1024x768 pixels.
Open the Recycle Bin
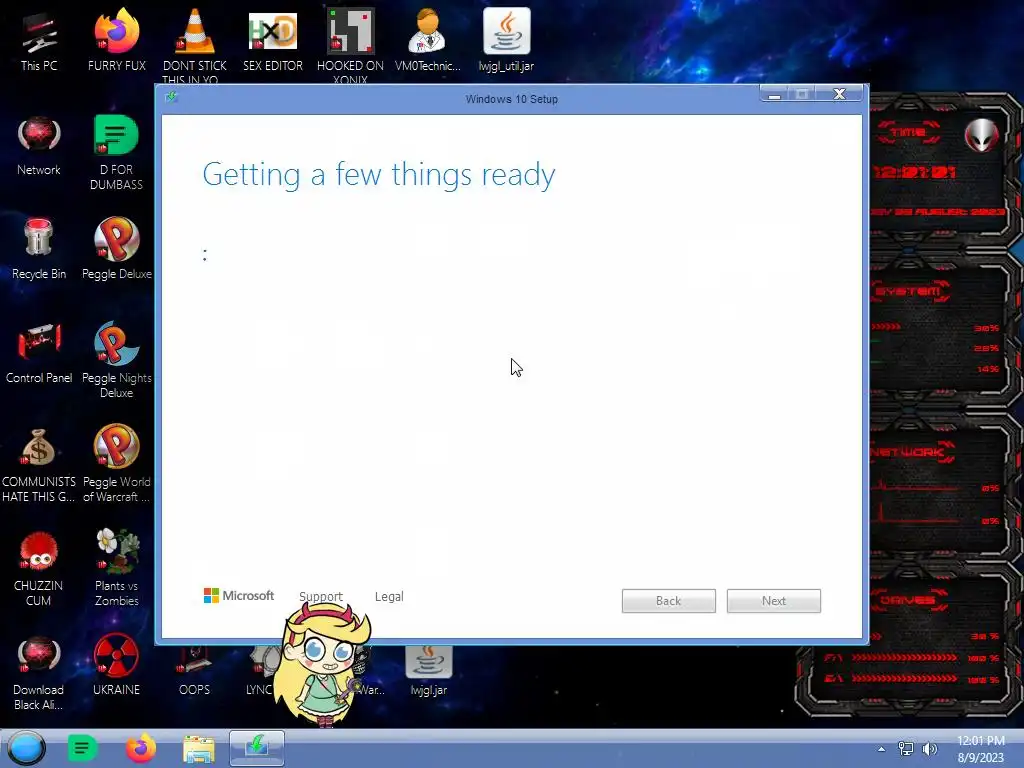(39, 249)
